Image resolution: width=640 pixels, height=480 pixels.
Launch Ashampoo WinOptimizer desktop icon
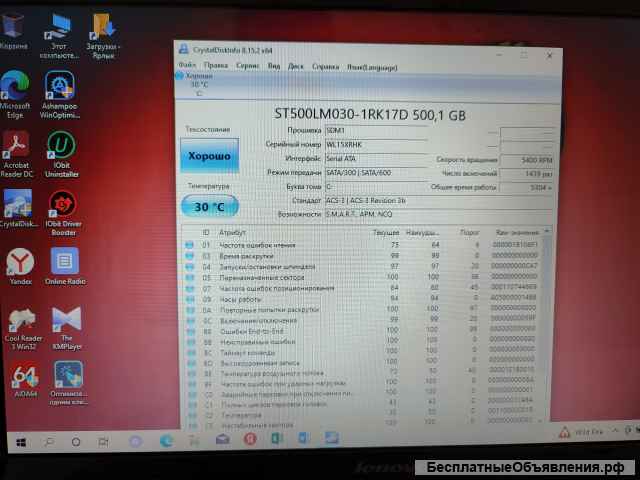pos(60,94)
